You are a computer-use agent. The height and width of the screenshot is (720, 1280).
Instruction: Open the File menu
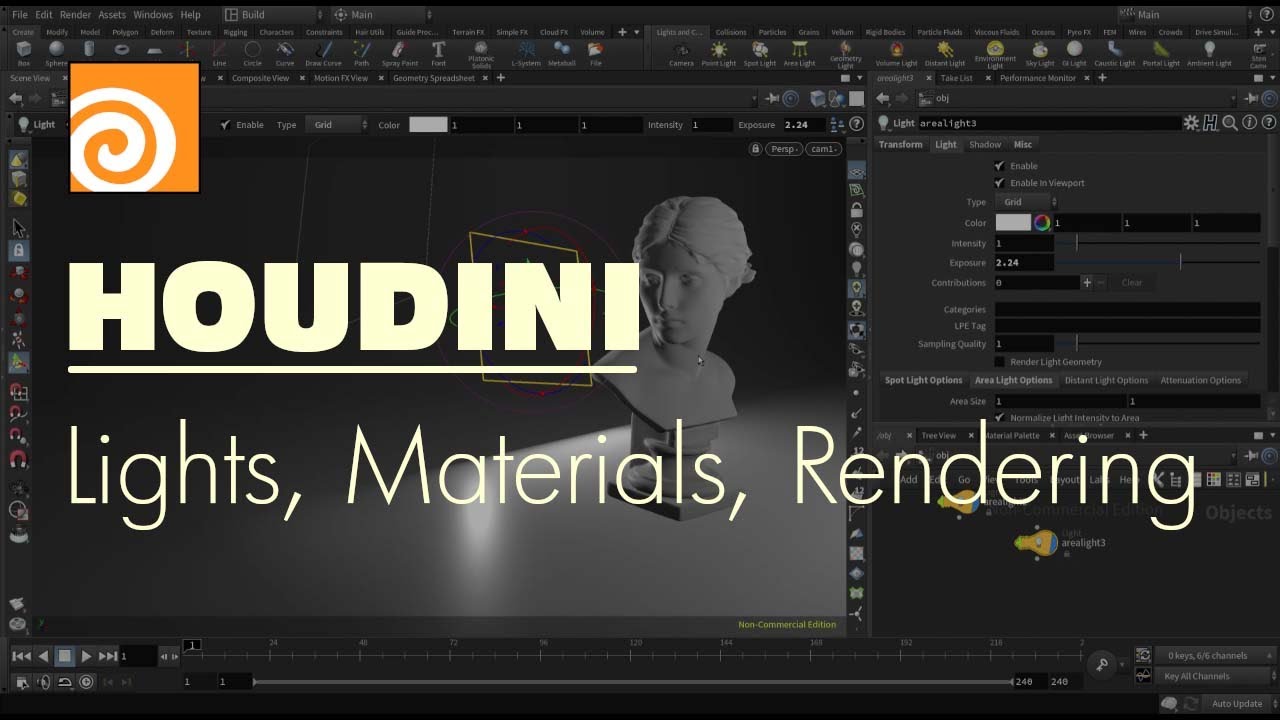pos(20,15)
